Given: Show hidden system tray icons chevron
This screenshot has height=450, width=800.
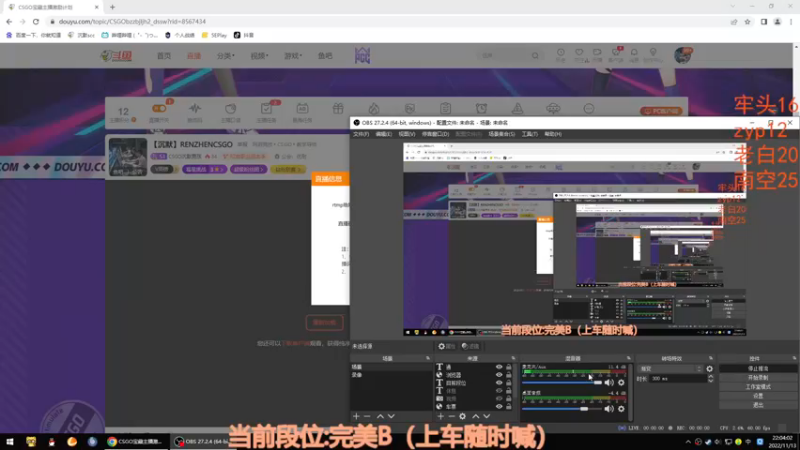Looking at the screenshot, I should pyautogui.click(x=688, y=442).
